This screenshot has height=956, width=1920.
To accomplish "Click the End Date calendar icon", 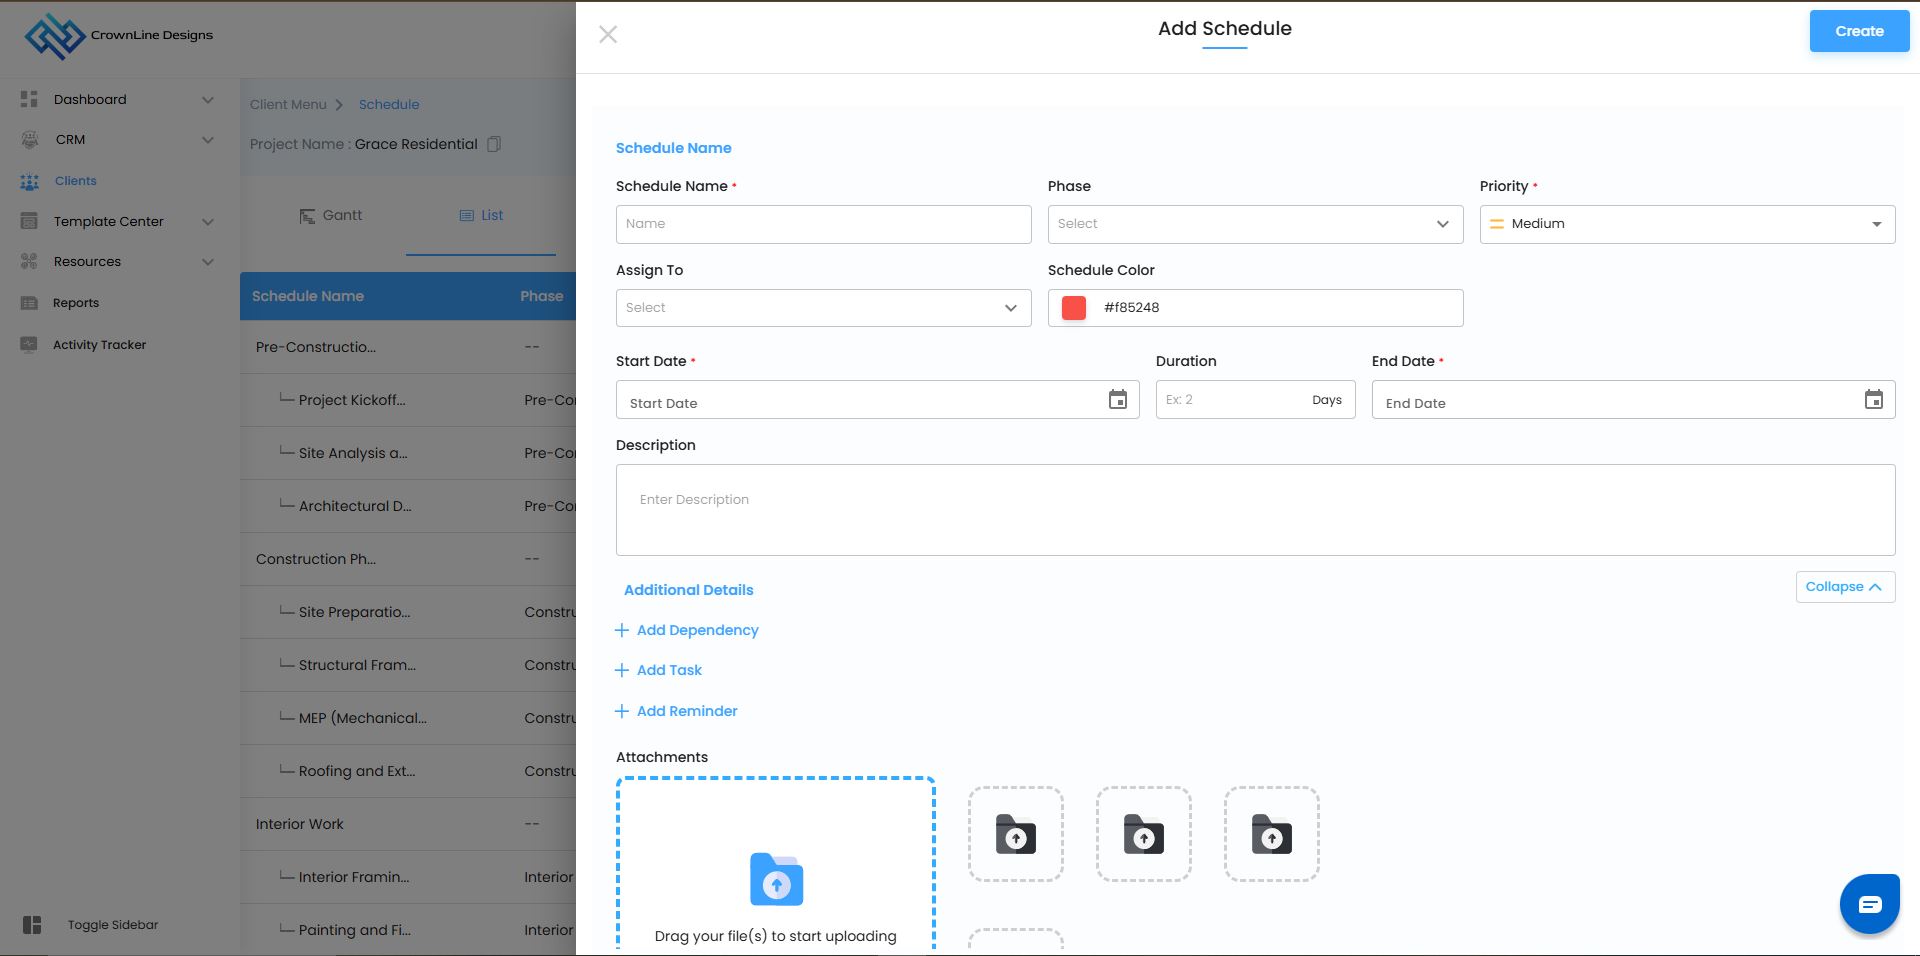I will (x=1873, y=400).
